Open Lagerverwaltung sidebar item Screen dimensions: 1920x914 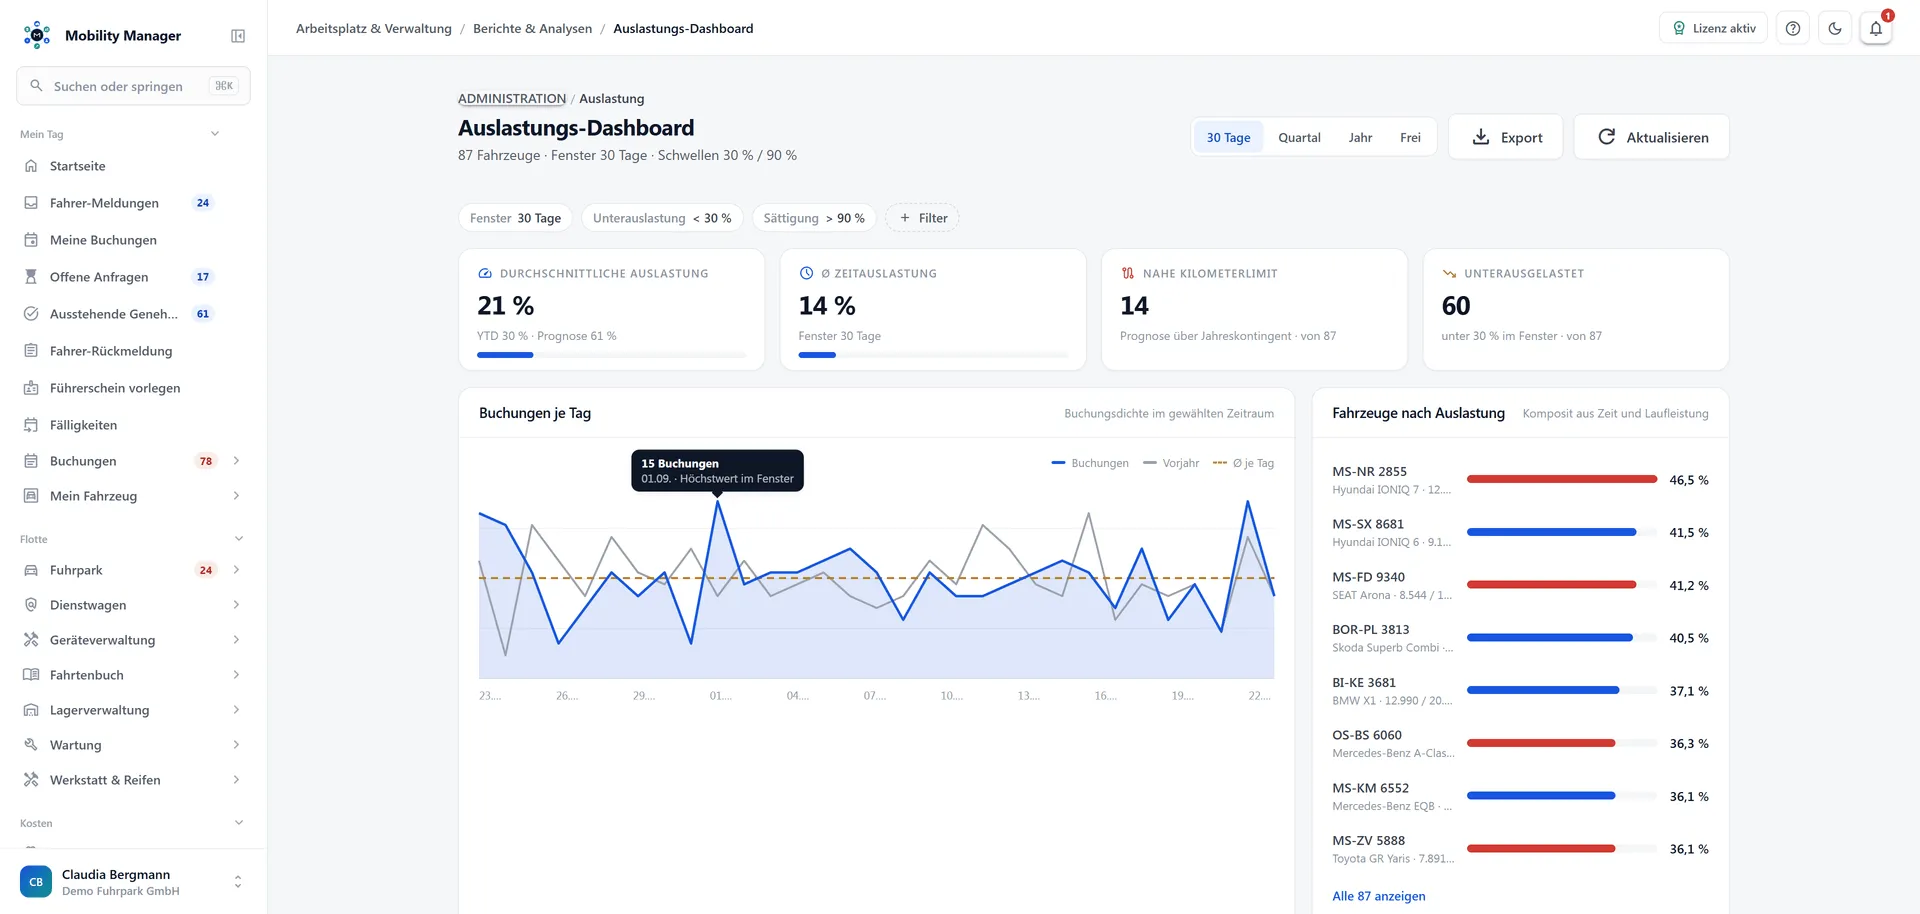pos(133,710)
